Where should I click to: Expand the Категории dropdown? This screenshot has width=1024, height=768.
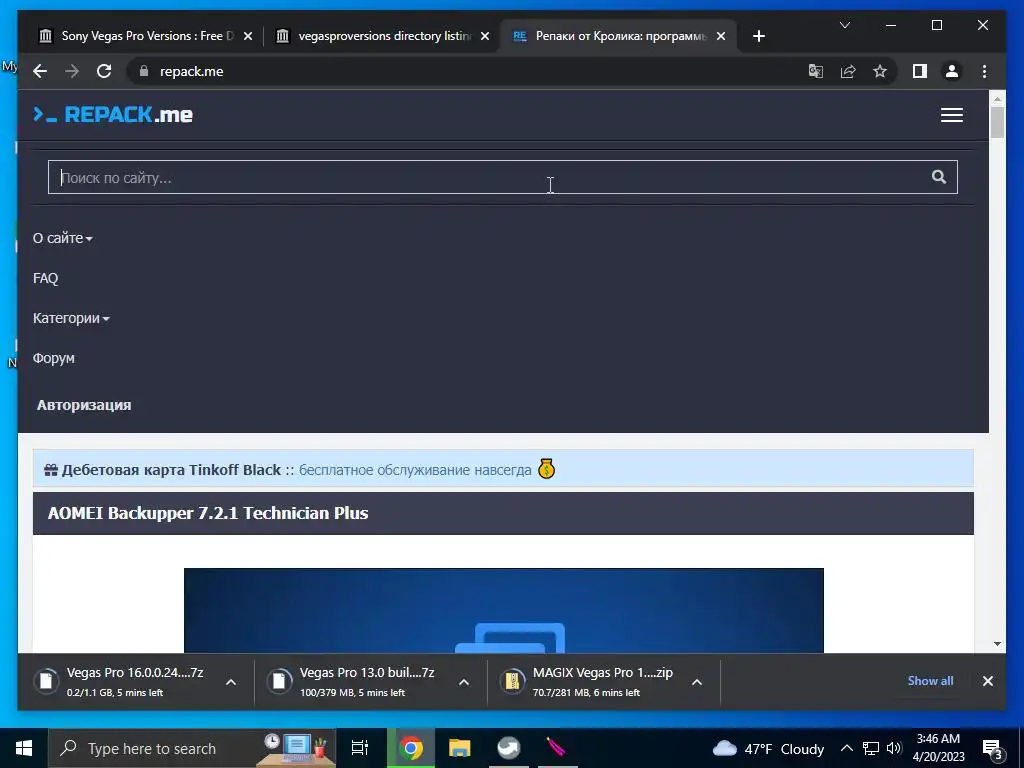point(71,318)
